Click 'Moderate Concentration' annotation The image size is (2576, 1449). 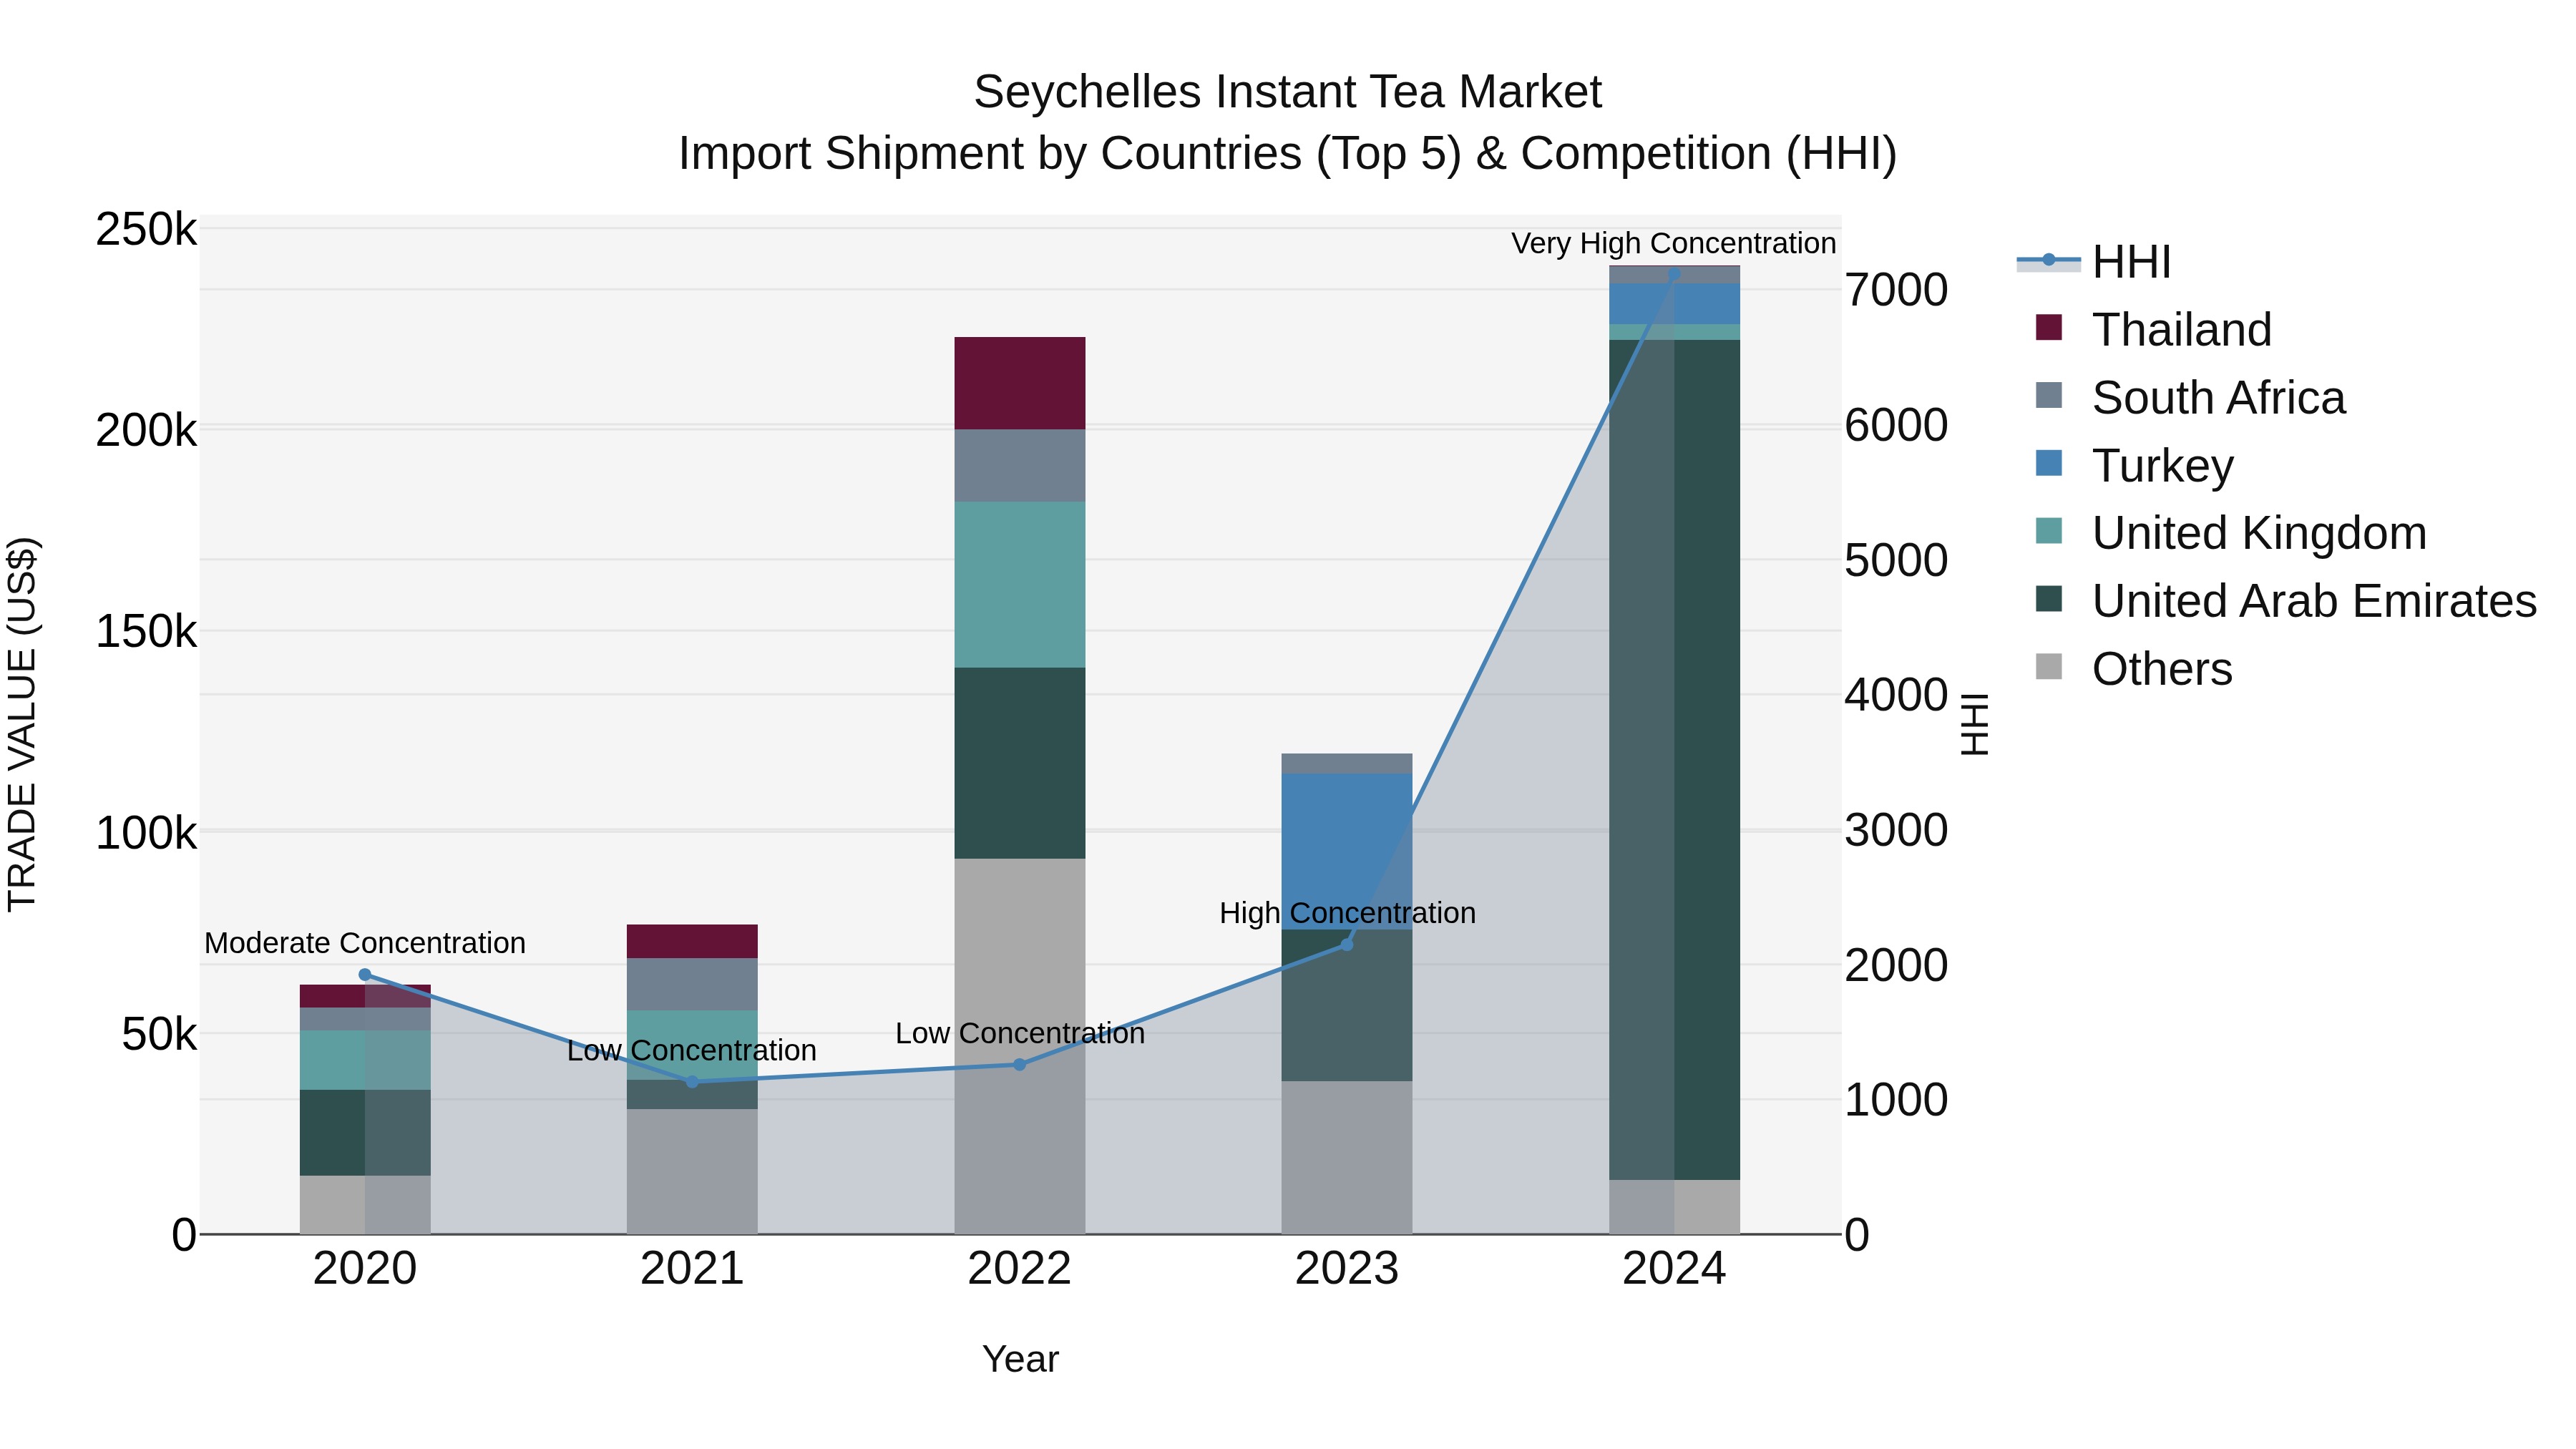tap(365, 943)
